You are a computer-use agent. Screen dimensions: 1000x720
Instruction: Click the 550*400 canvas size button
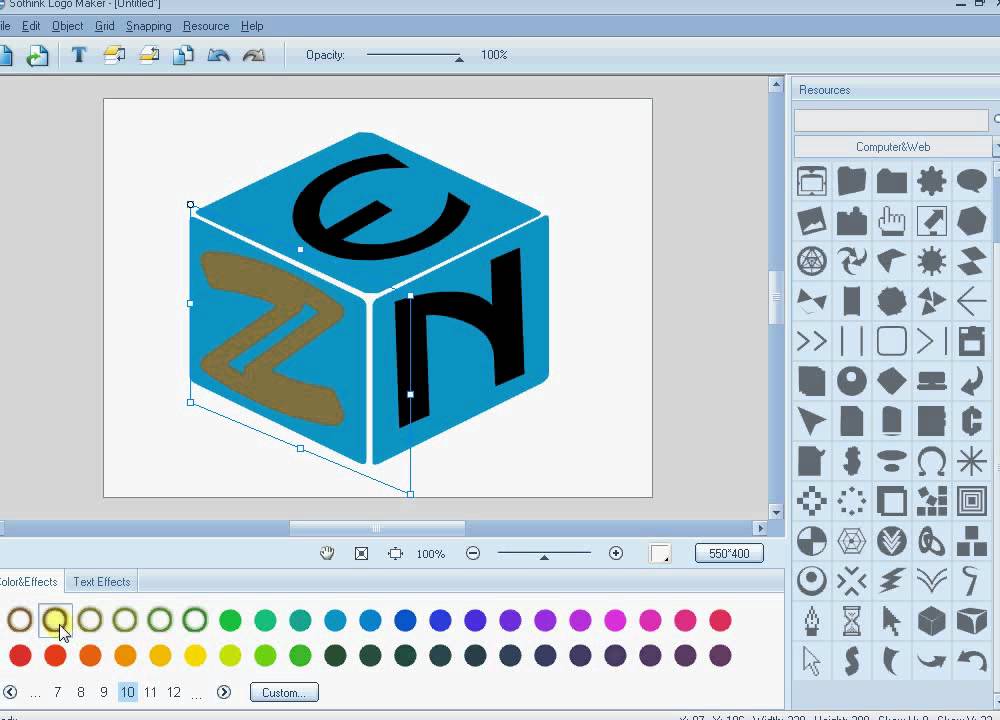[x=729, y=554]
